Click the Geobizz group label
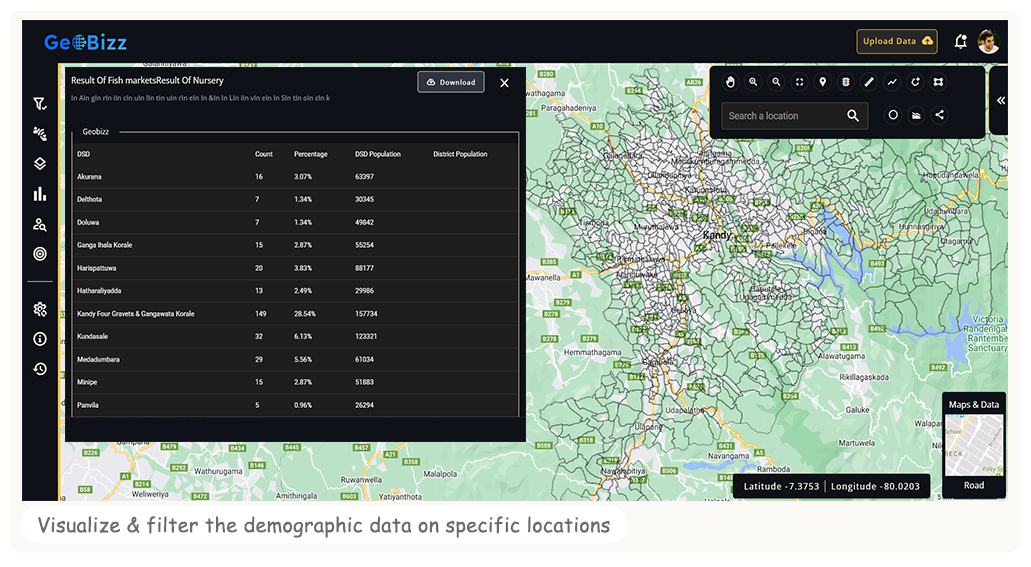The height and width of the screenshot is (567, 1031). [95, 132]
